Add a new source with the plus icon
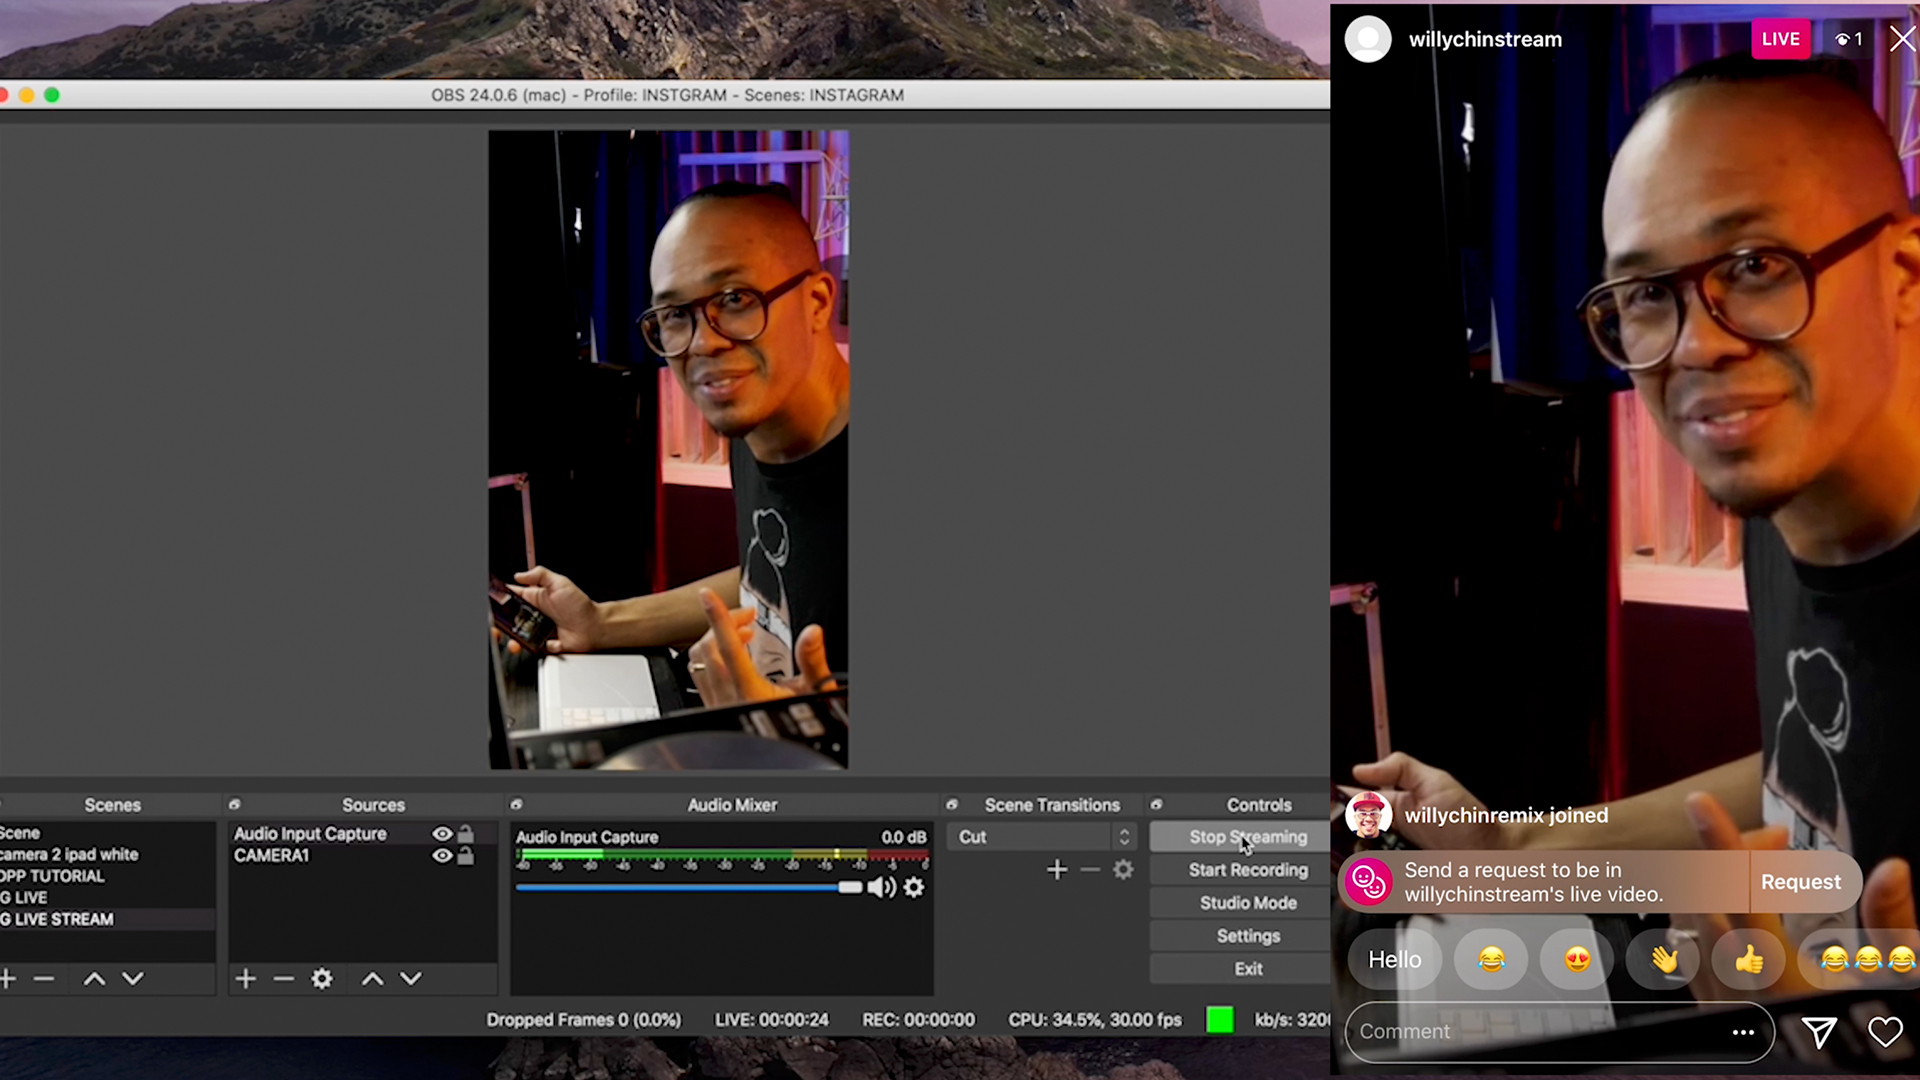This screenshot has height=1080, width=1920. 245,979
